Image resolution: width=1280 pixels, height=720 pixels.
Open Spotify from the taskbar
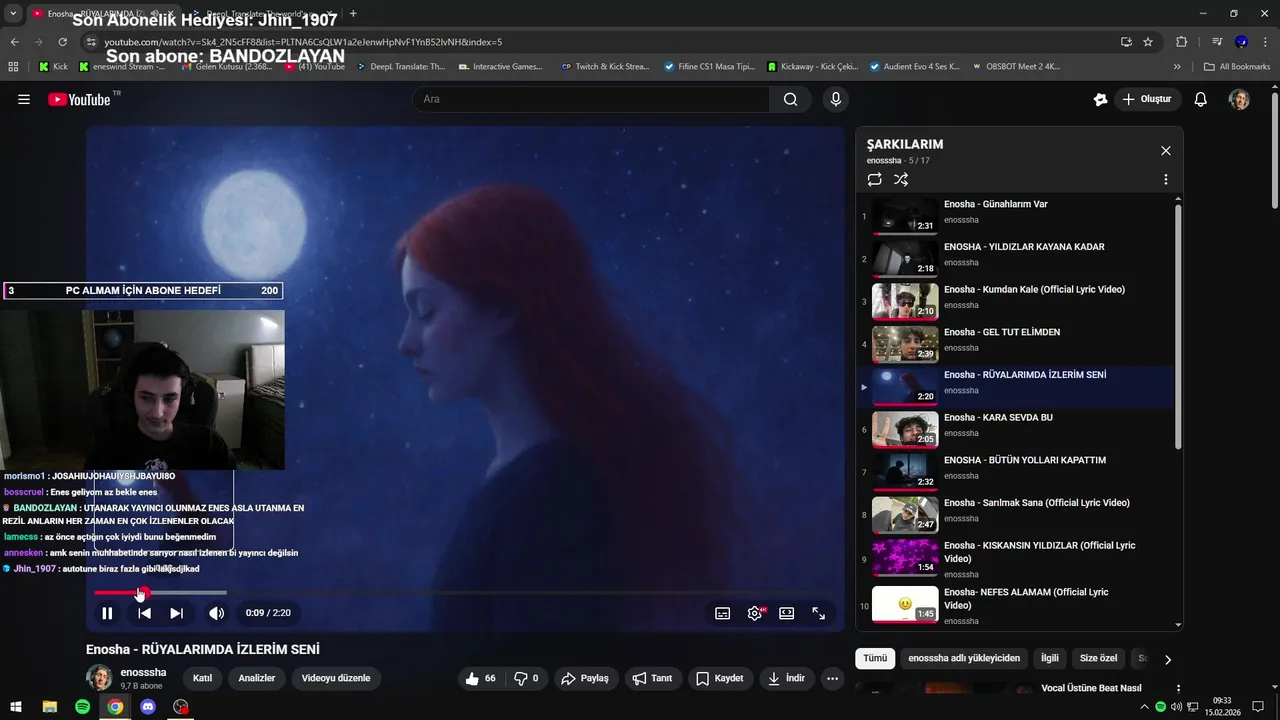(82, 707)
